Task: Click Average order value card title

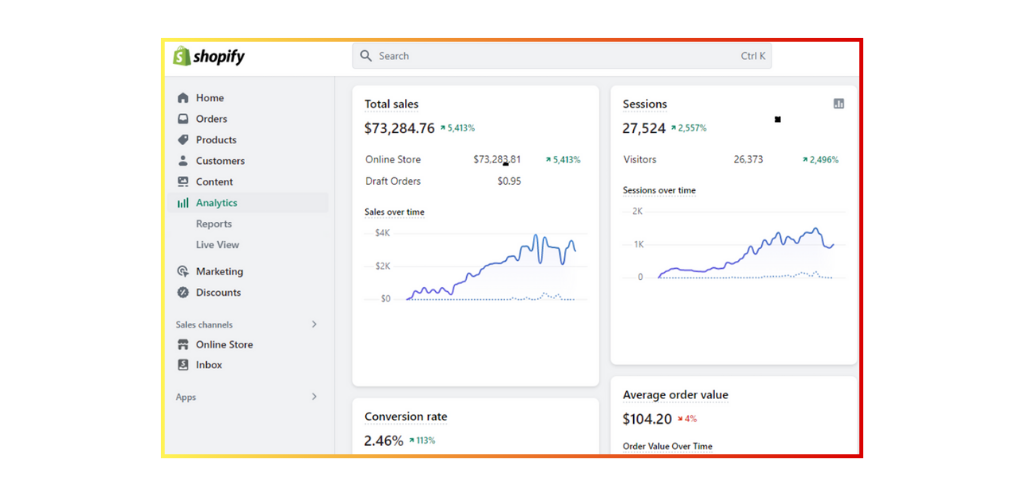Action: pos(675,395)
